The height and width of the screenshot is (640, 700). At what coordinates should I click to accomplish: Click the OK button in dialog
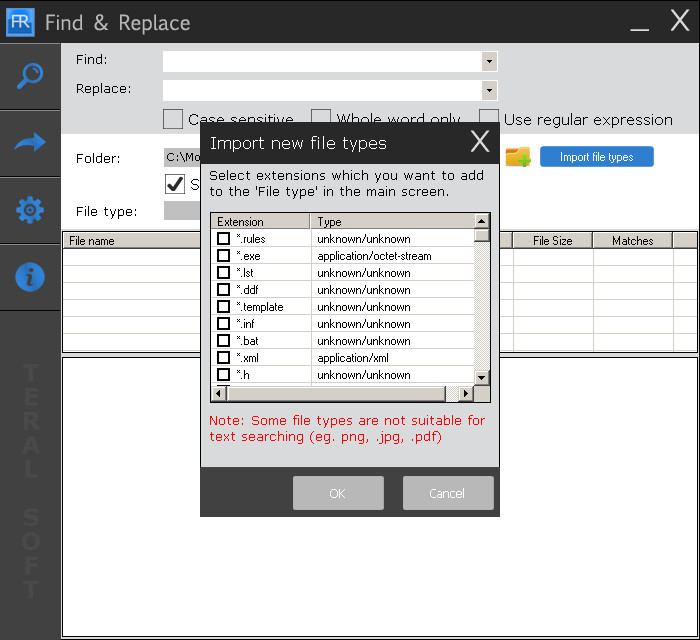338,493
